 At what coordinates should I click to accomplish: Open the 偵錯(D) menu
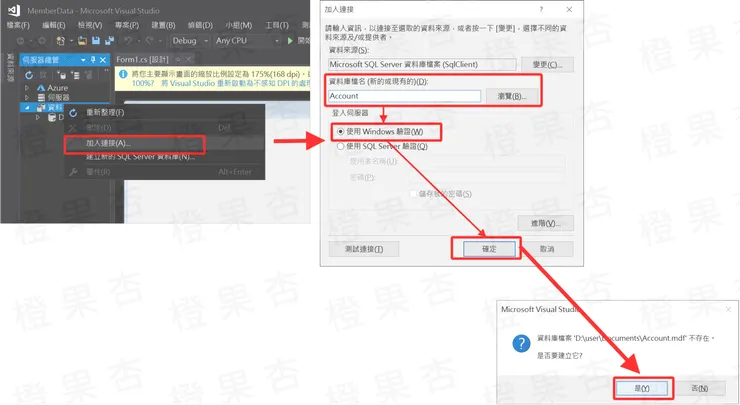[x=200, y=25]
